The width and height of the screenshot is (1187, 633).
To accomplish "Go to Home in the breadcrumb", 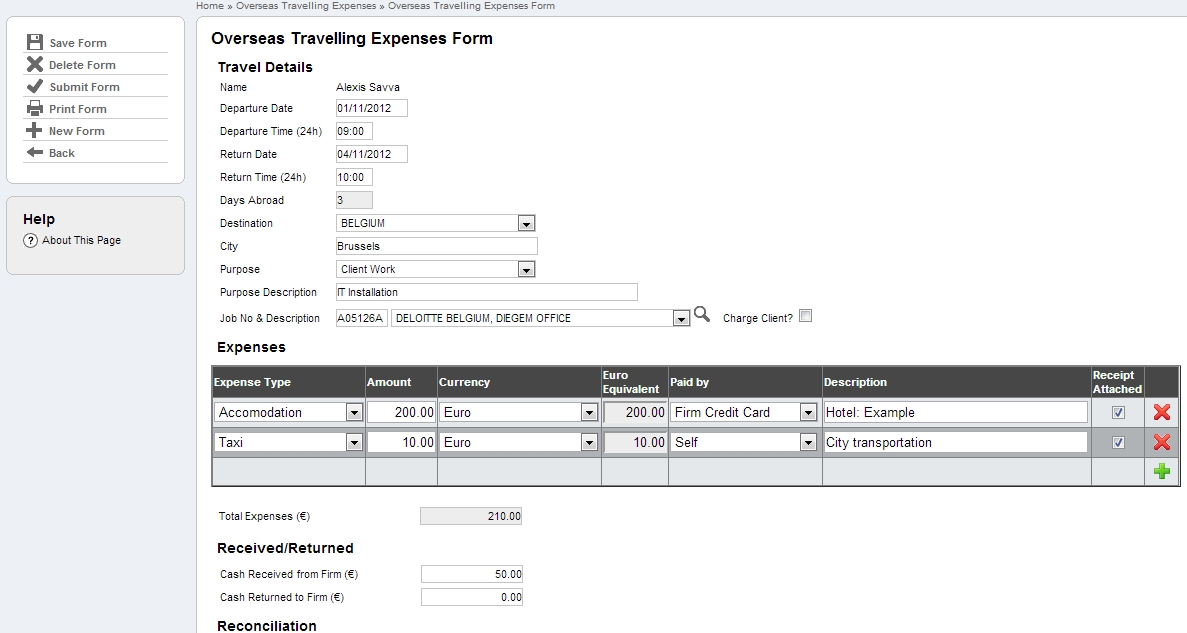I will [210, 5].
